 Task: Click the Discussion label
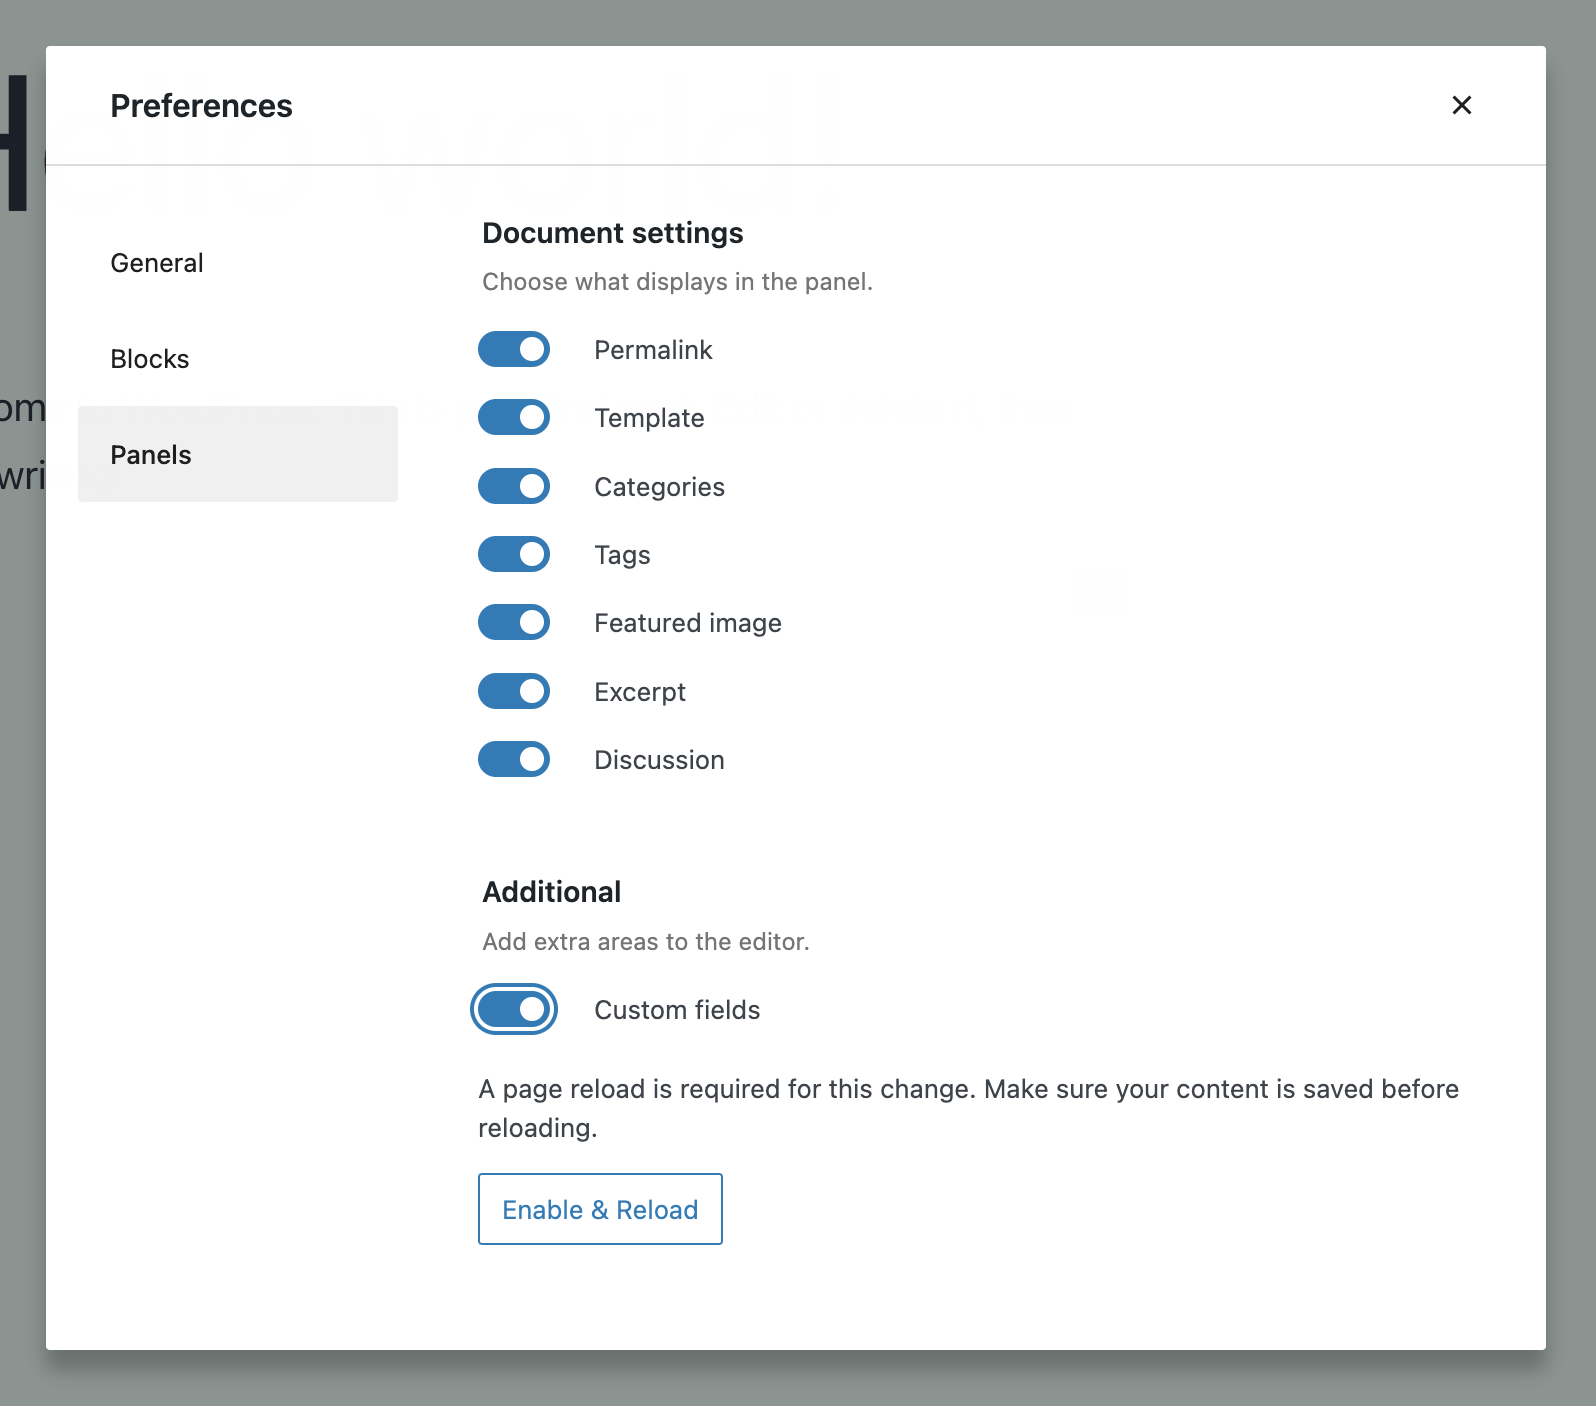pos(659,760)
